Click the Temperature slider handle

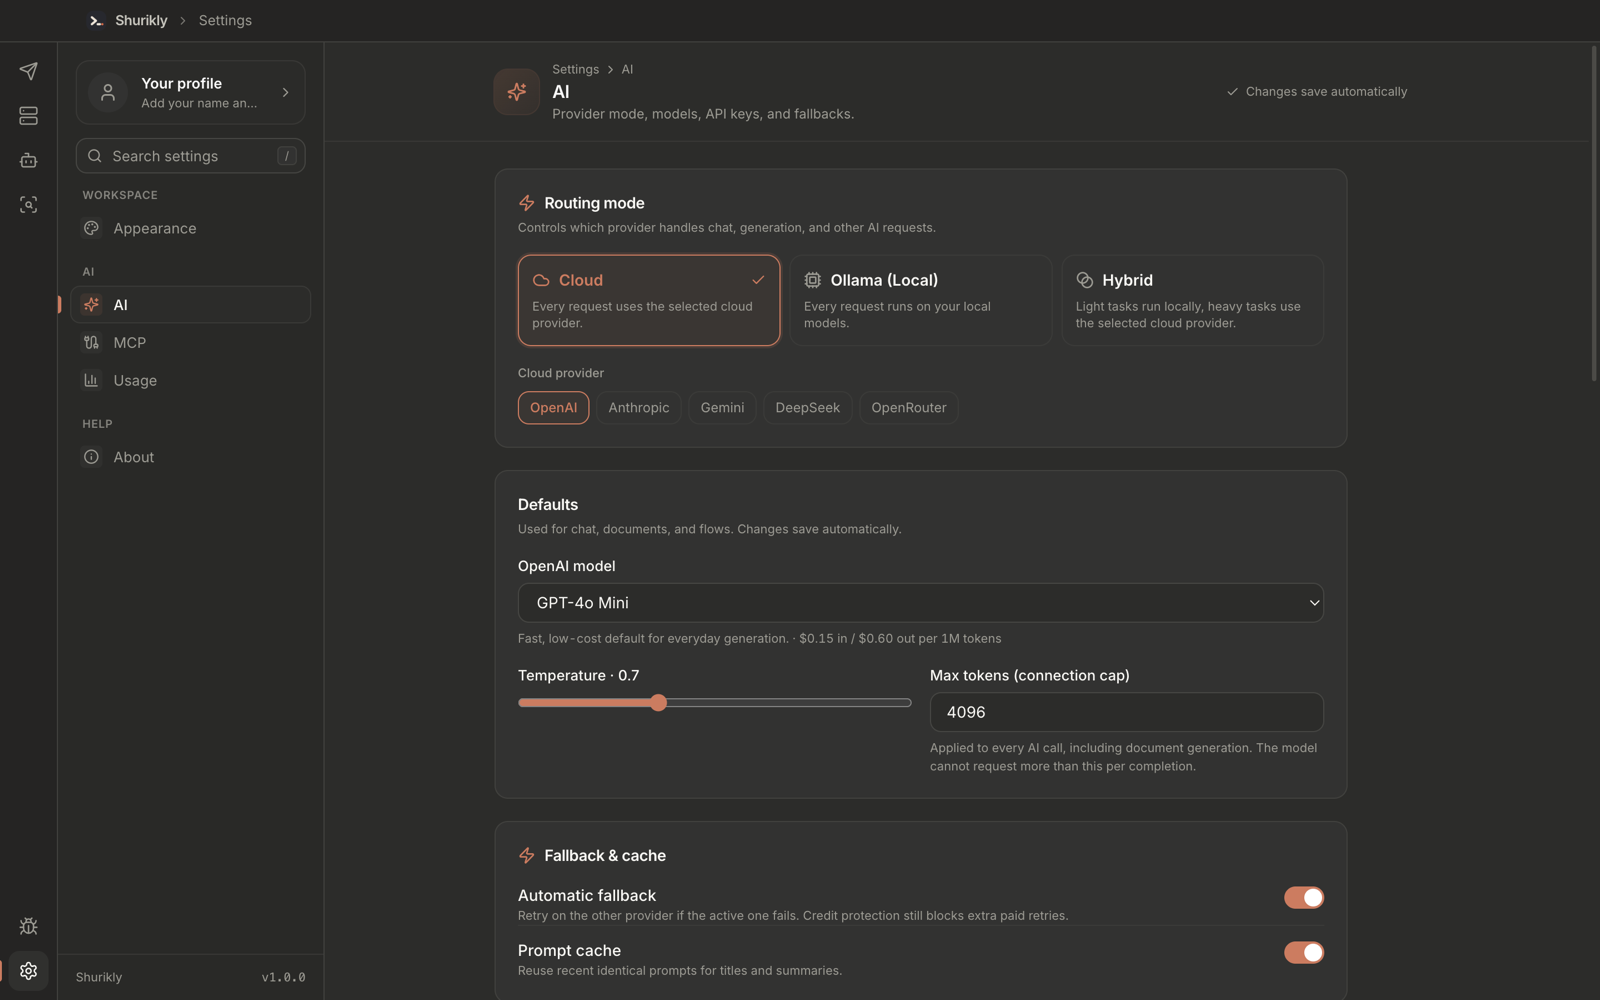coord(658,703)
